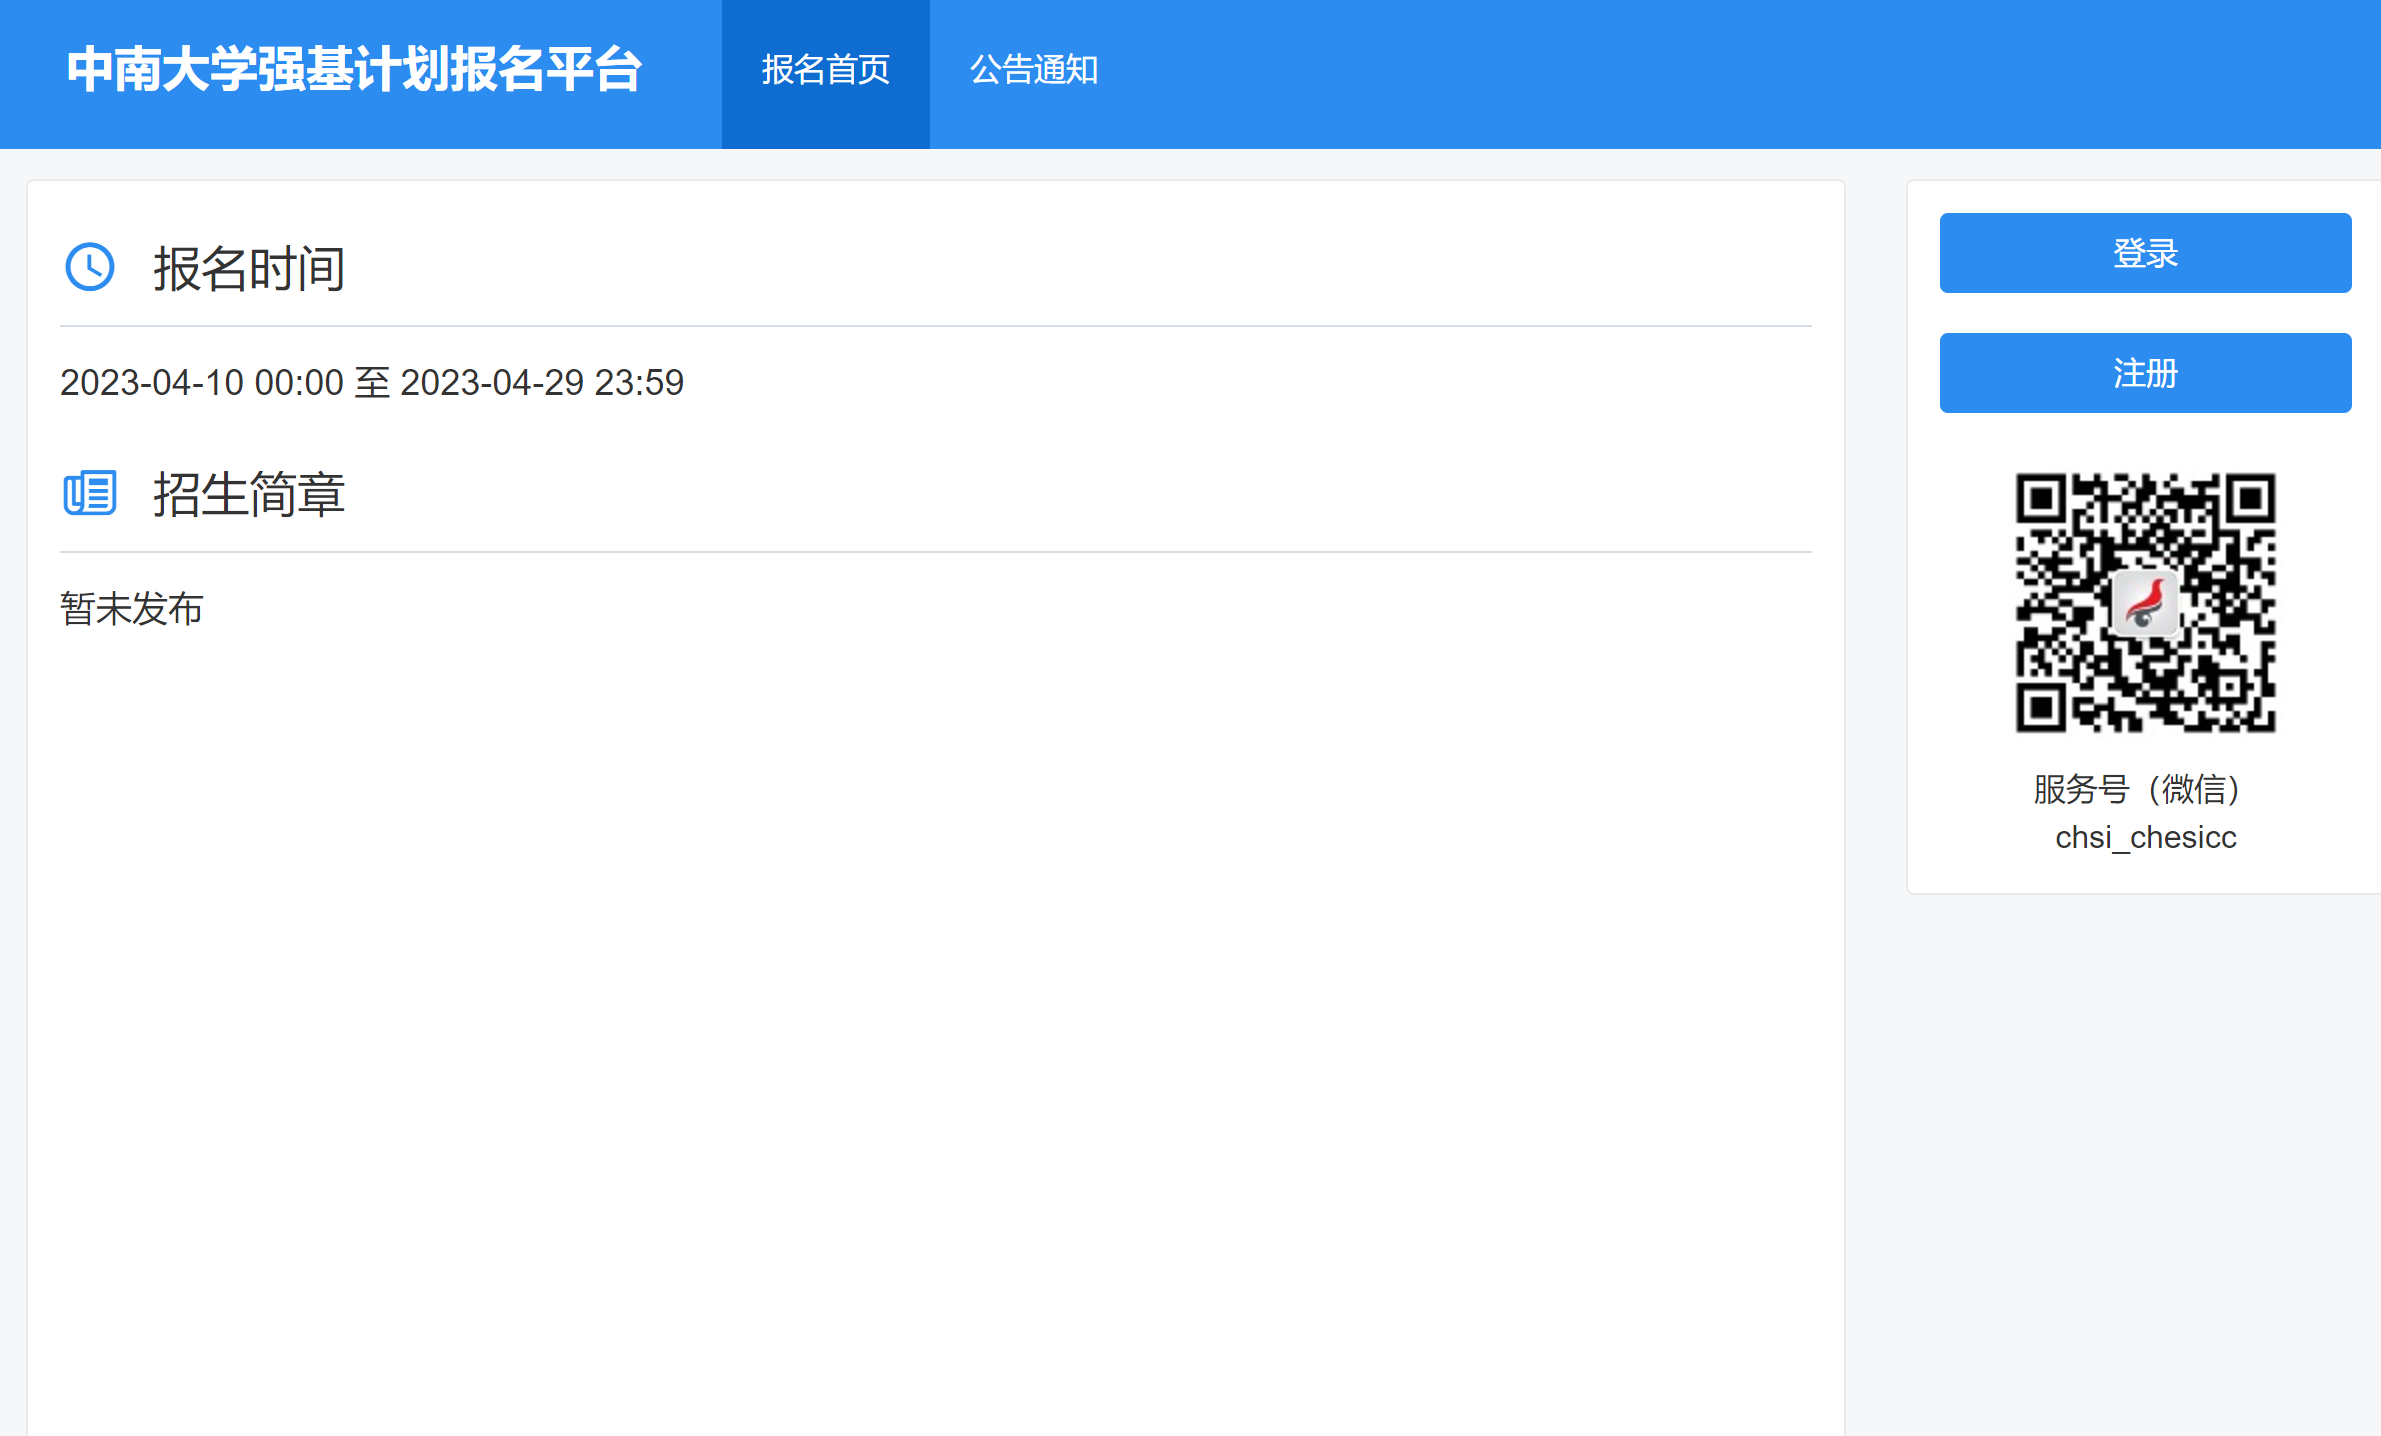Click the 暂未发布 status text
Viewport: 2381px width, 1436px height.
(x=131, y=609)
